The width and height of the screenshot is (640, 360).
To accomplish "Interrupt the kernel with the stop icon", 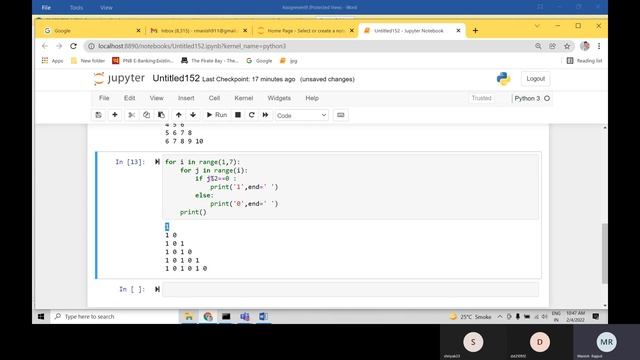I will [x=238, y=115].
